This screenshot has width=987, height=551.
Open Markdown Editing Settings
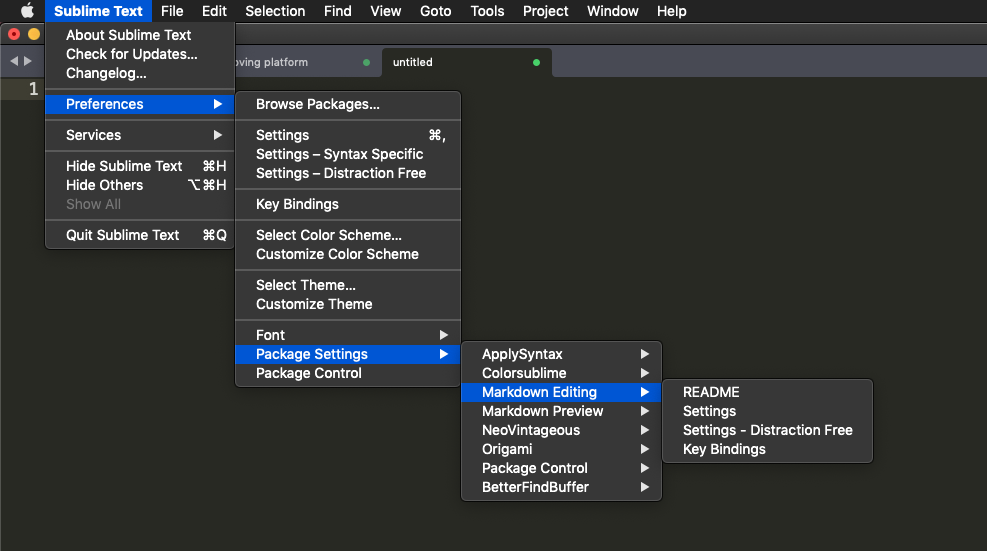coord(767,411)
